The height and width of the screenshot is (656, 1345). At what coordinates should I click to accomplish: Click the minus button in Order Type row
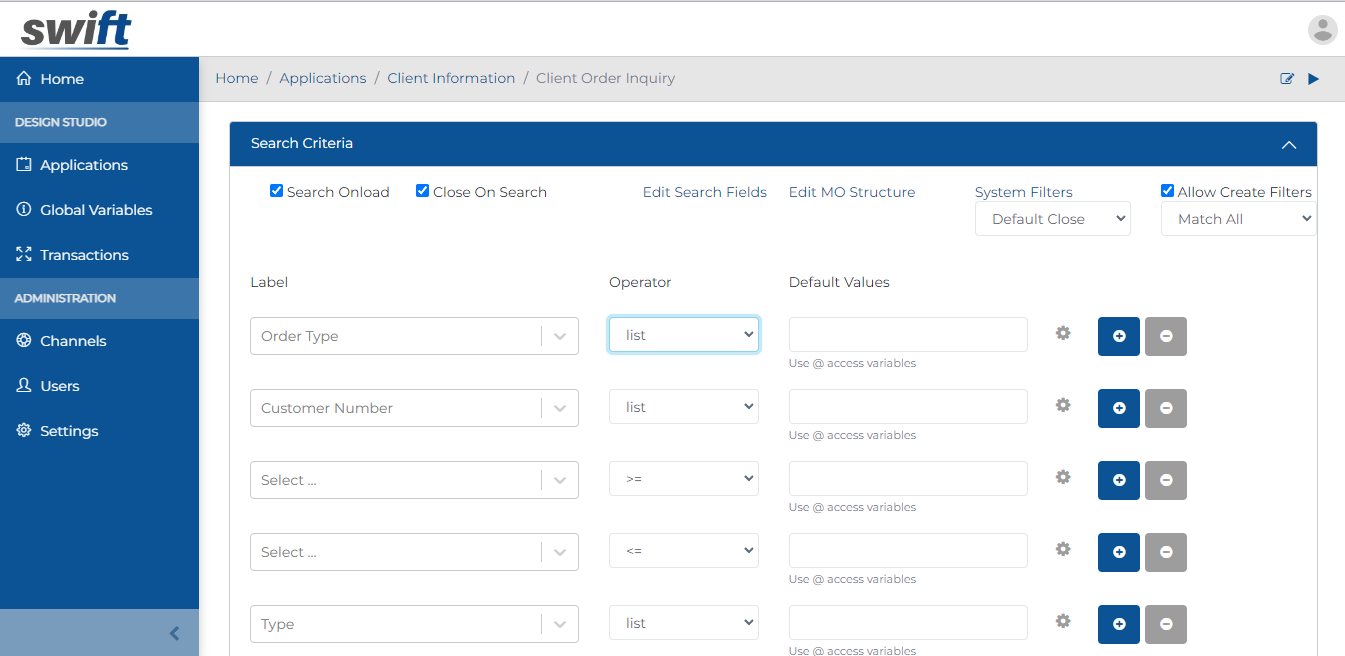coord(1165,336)
